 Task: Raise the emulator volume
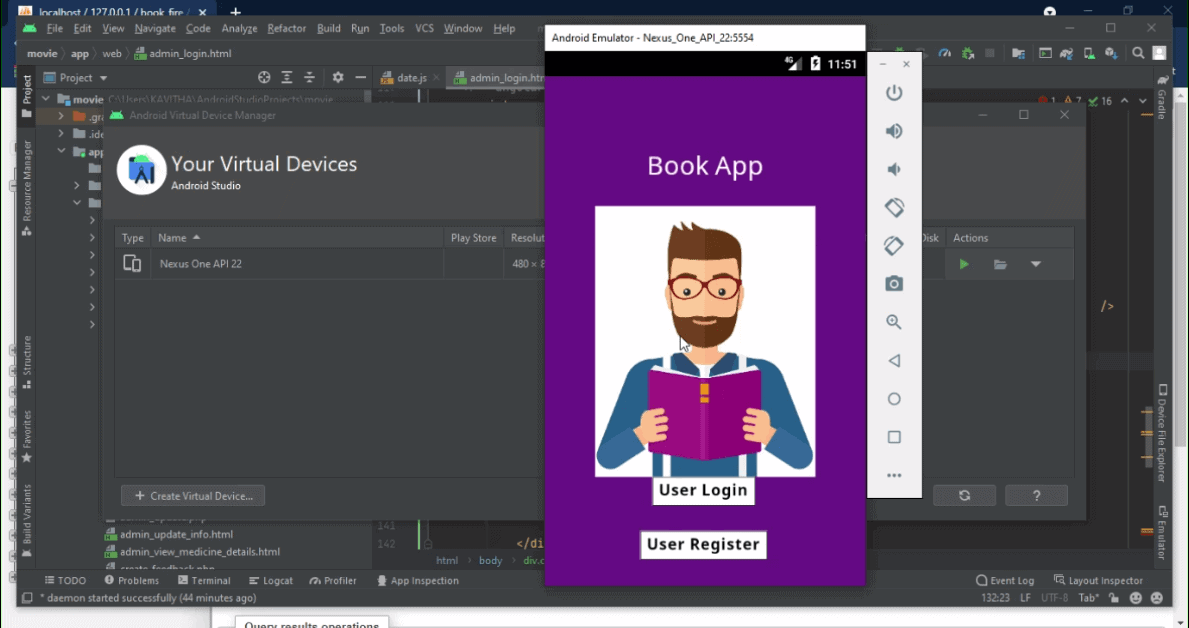click(894, 132)
